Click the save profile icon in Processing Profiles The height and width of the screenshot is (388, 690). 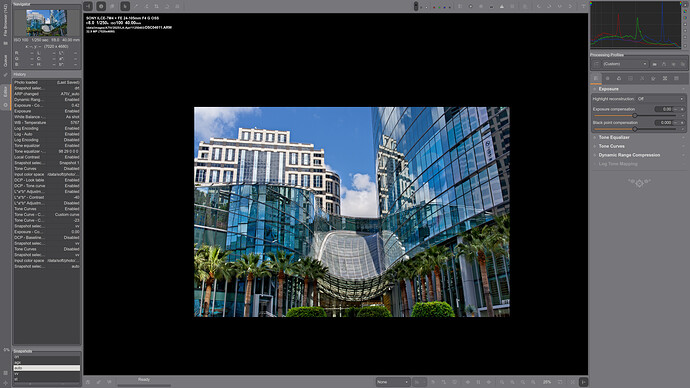[x=664, y=64]
